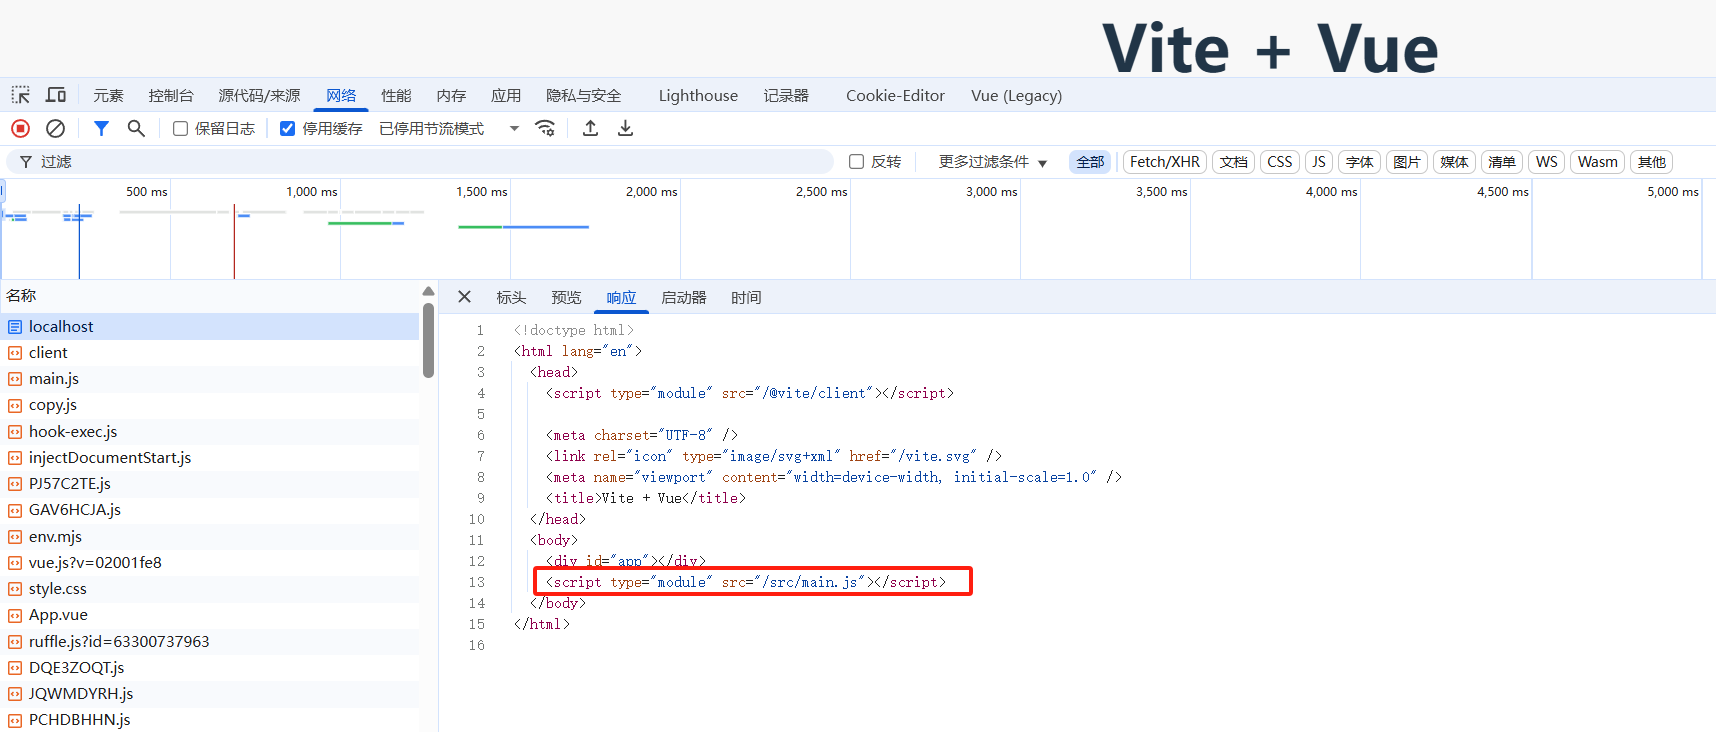Screen dimensions: 1716x732
Task: Select the ruffle.js?id=63300737963 request
Action: pyautogui.click(x=210, y=641)
